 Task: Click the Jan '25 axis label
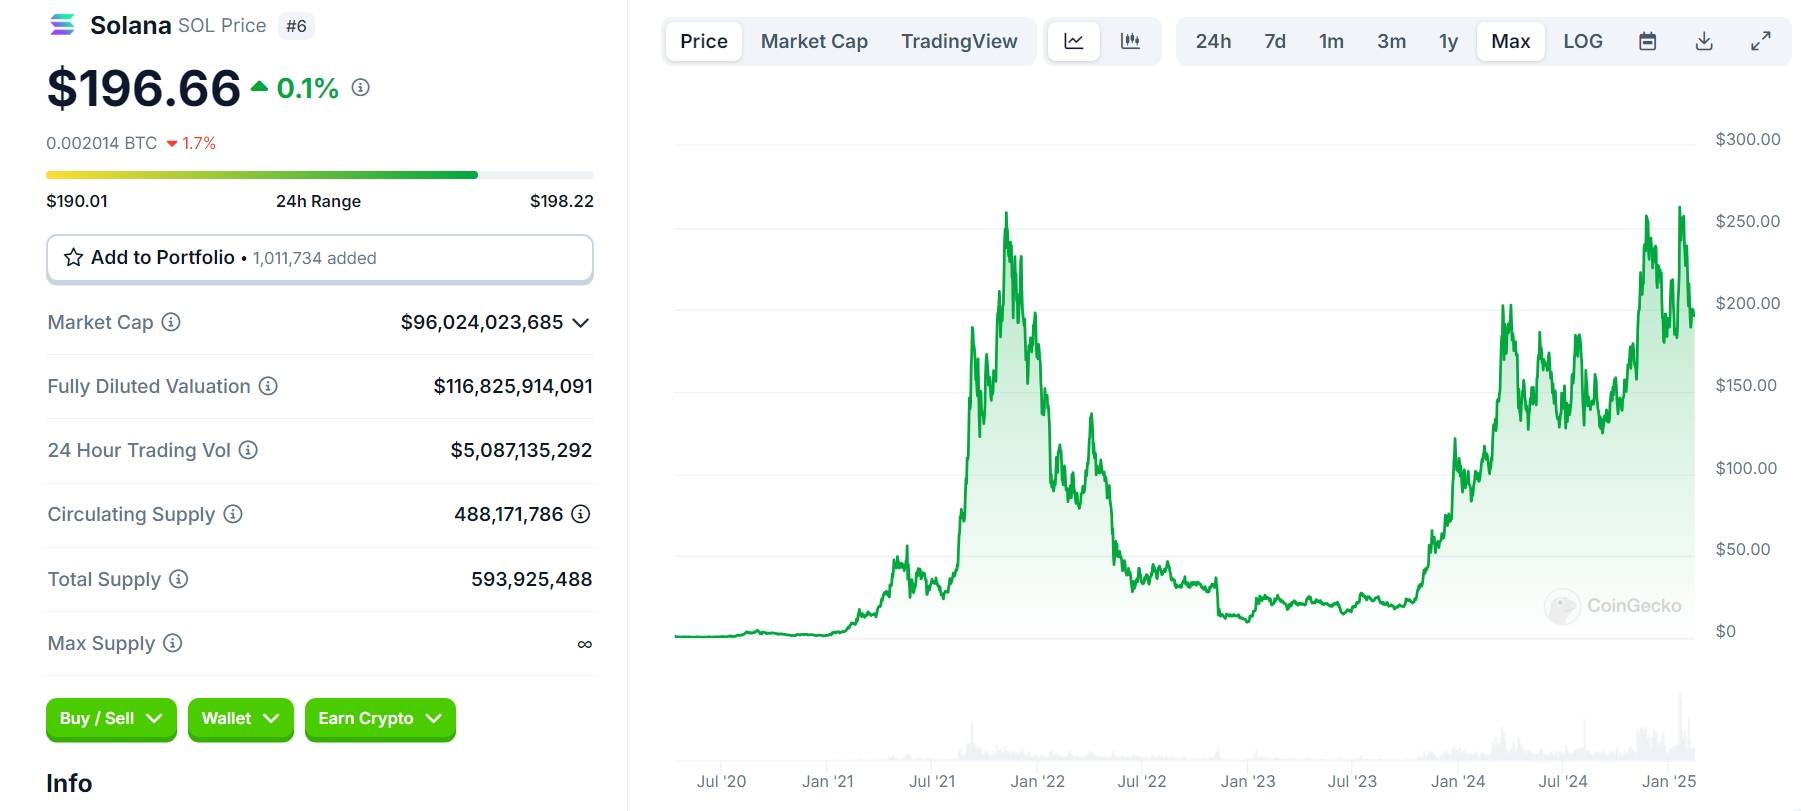pos(1669,781)
